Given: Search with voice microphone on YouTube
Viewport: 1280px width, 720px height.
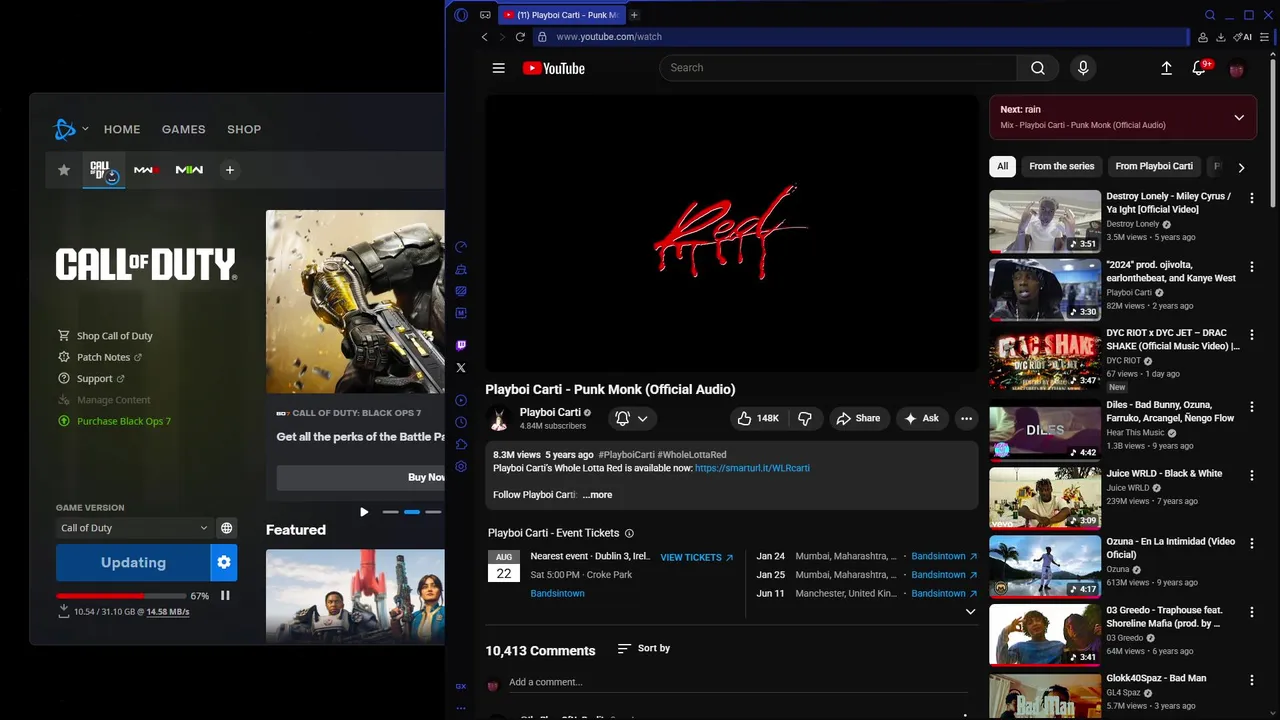Looking at the screenshot, I should tap(1083, 68).
